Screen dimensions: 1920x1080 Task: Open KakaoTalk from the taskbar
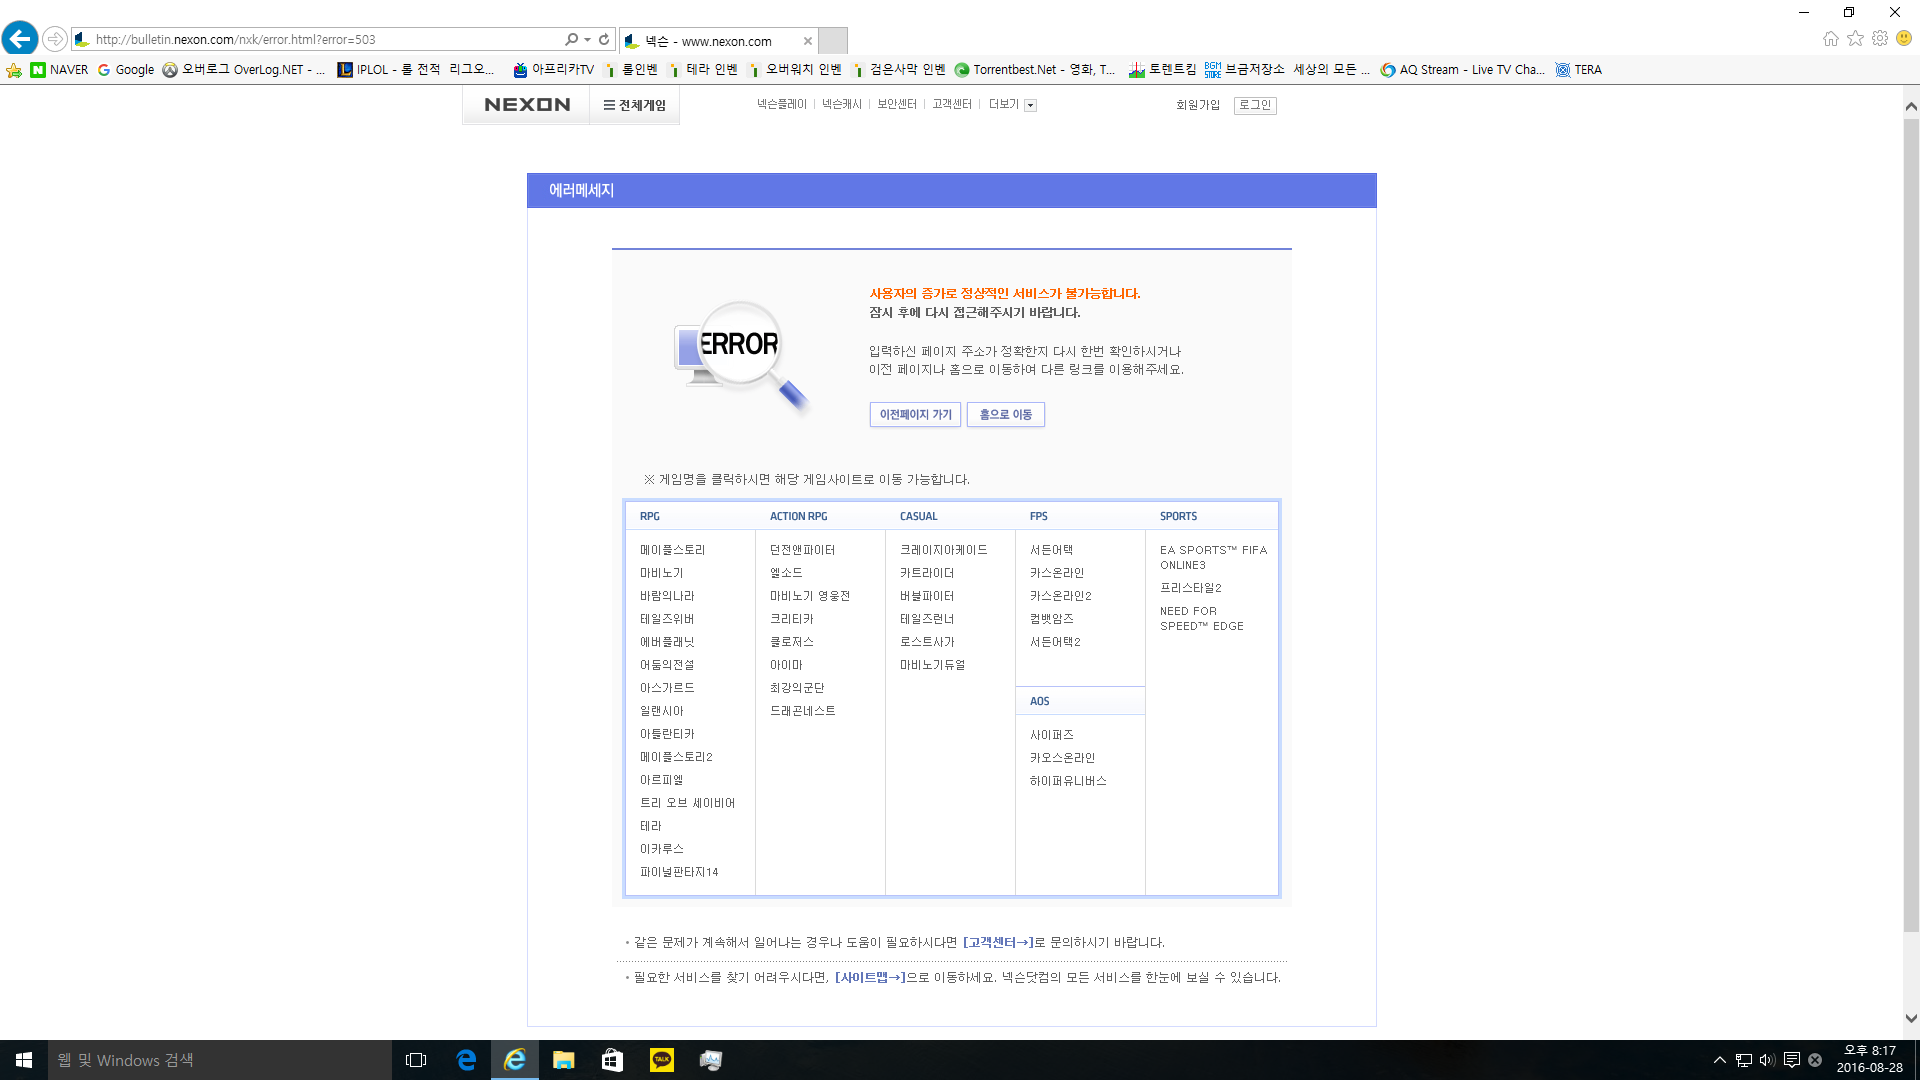click(661, 1060)
